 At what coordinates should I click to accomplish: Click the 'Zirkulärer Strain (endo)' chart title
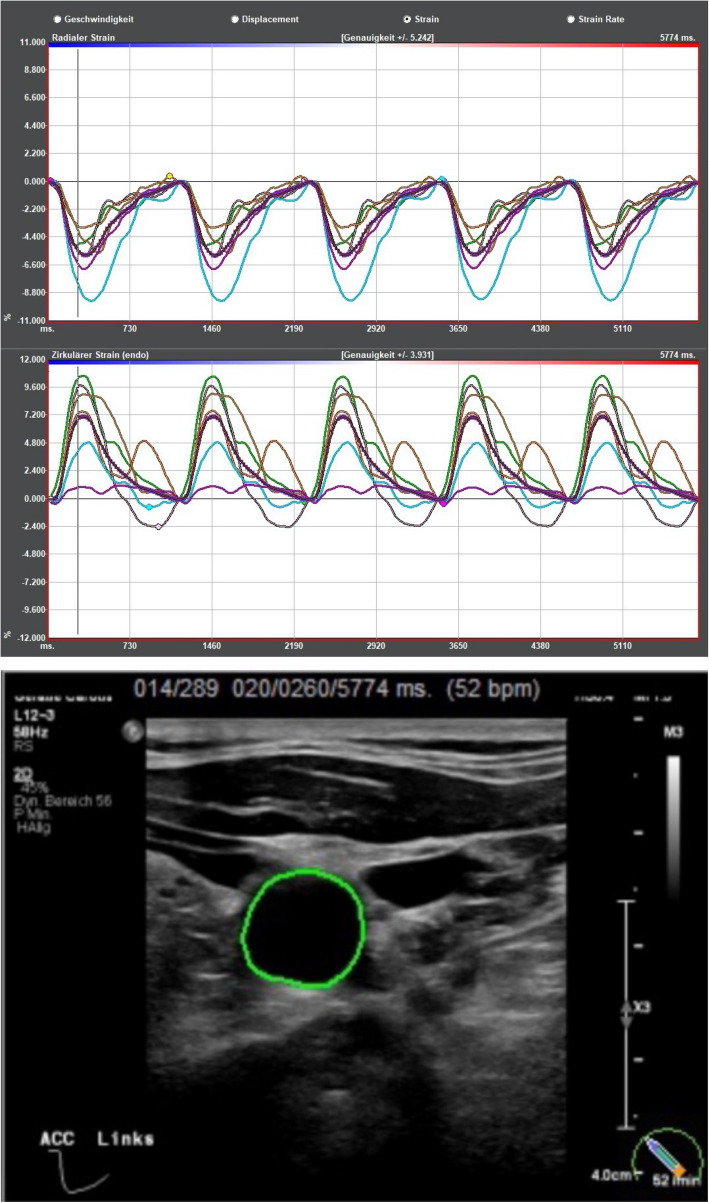[x=100, y=354]
